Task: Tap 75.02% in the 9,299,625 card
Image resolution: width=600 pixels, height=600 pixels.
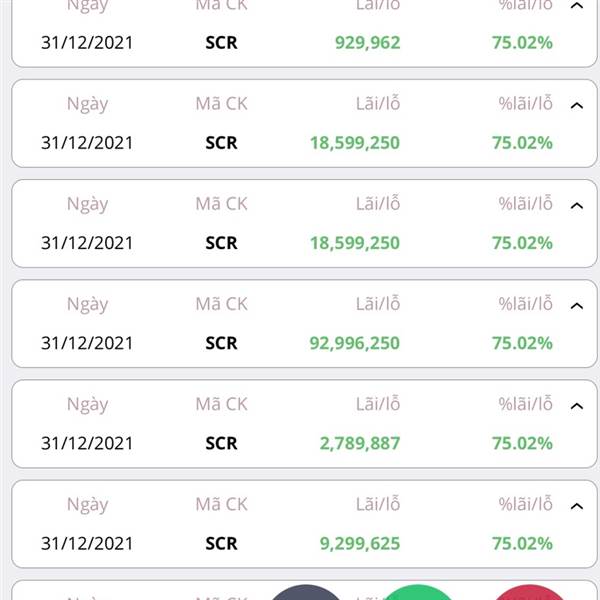Action: pos(522,543)
